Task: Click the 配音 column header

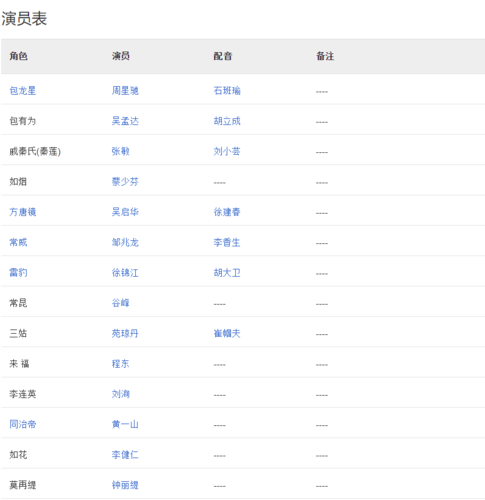Action: pos(223,56)
